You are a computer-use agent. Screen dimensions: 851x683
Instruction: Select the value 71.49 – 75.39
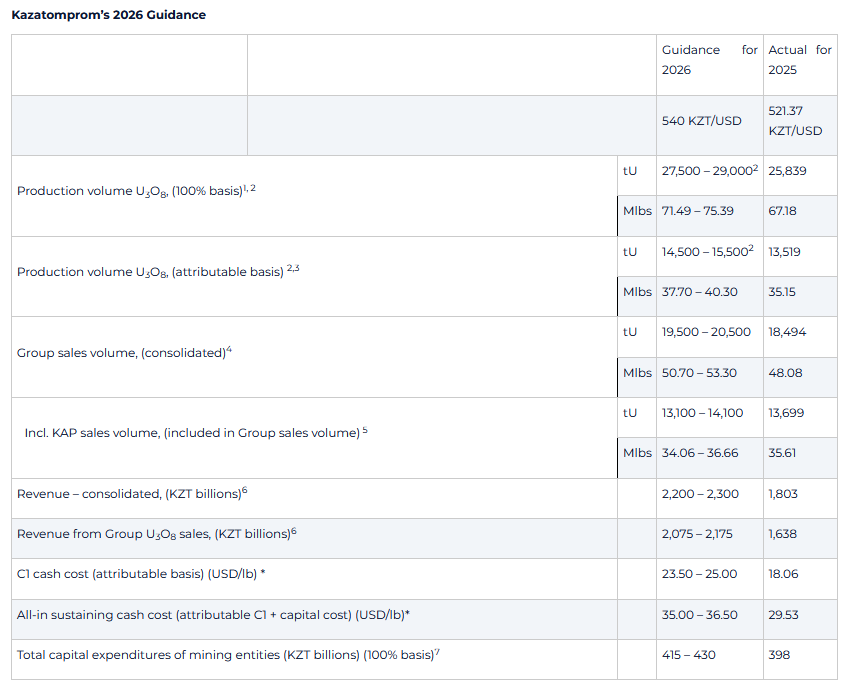click(x=697, y=211)
